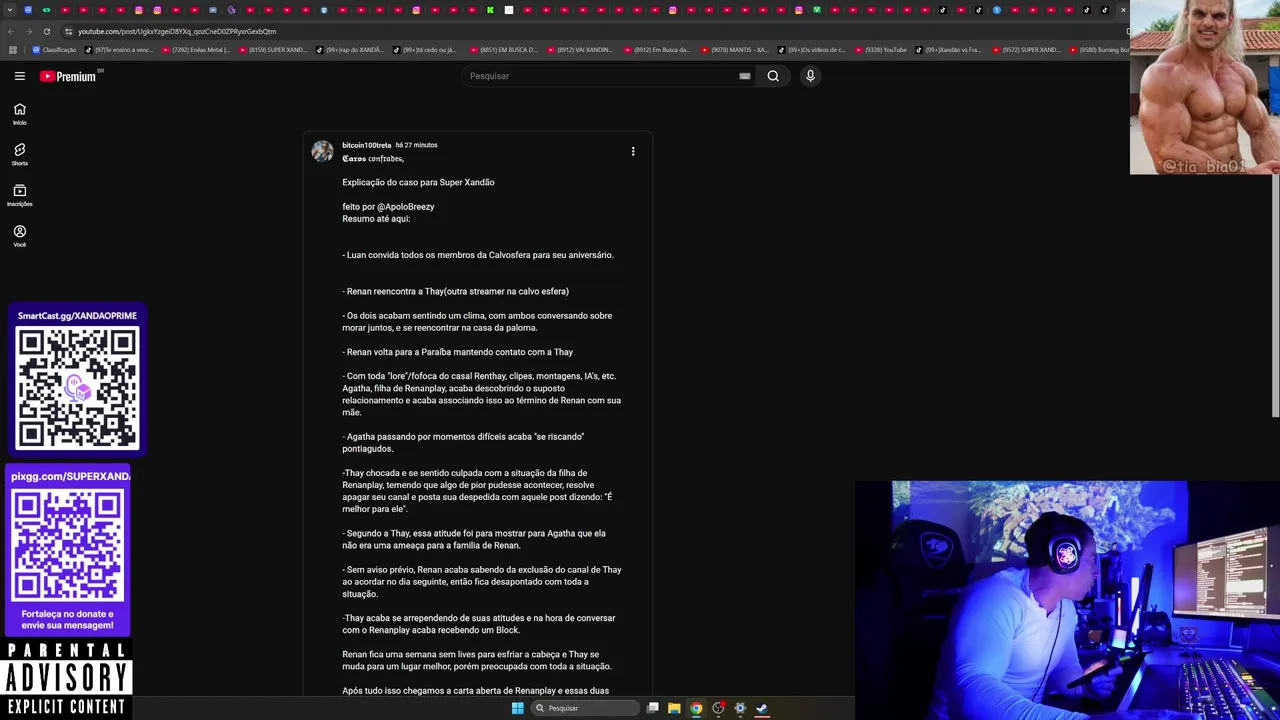Click the Windows taskbar Pesquisar search box

pos(585,708)
